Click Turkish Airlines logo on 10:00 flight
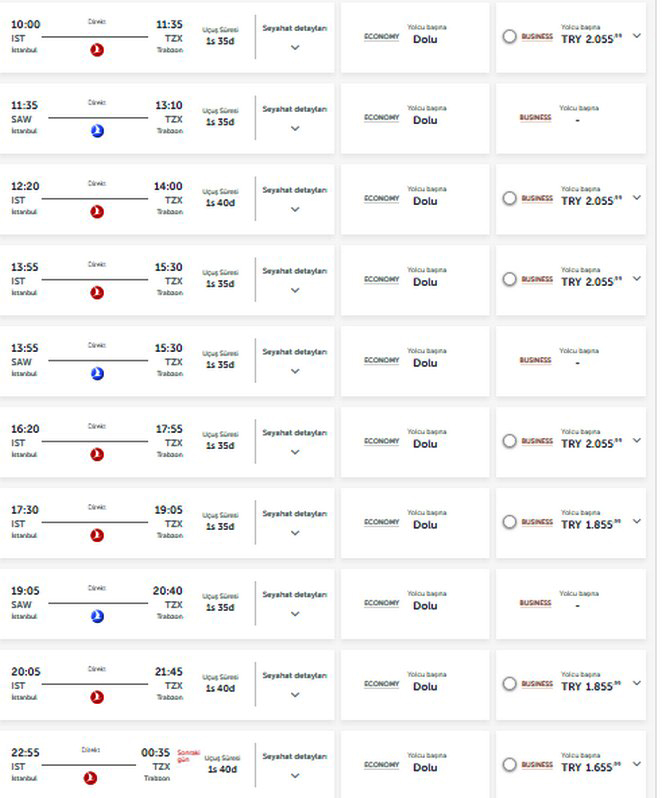This screenshot has height=798, width=670. click(97, 50)
